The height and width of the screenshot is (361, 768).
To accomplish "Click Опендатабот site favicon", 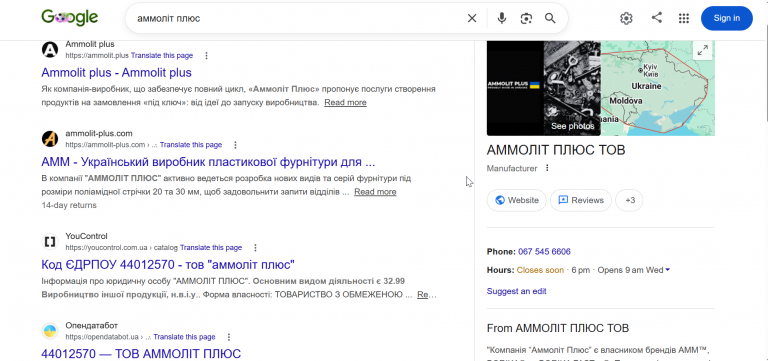I will point(50,331).
